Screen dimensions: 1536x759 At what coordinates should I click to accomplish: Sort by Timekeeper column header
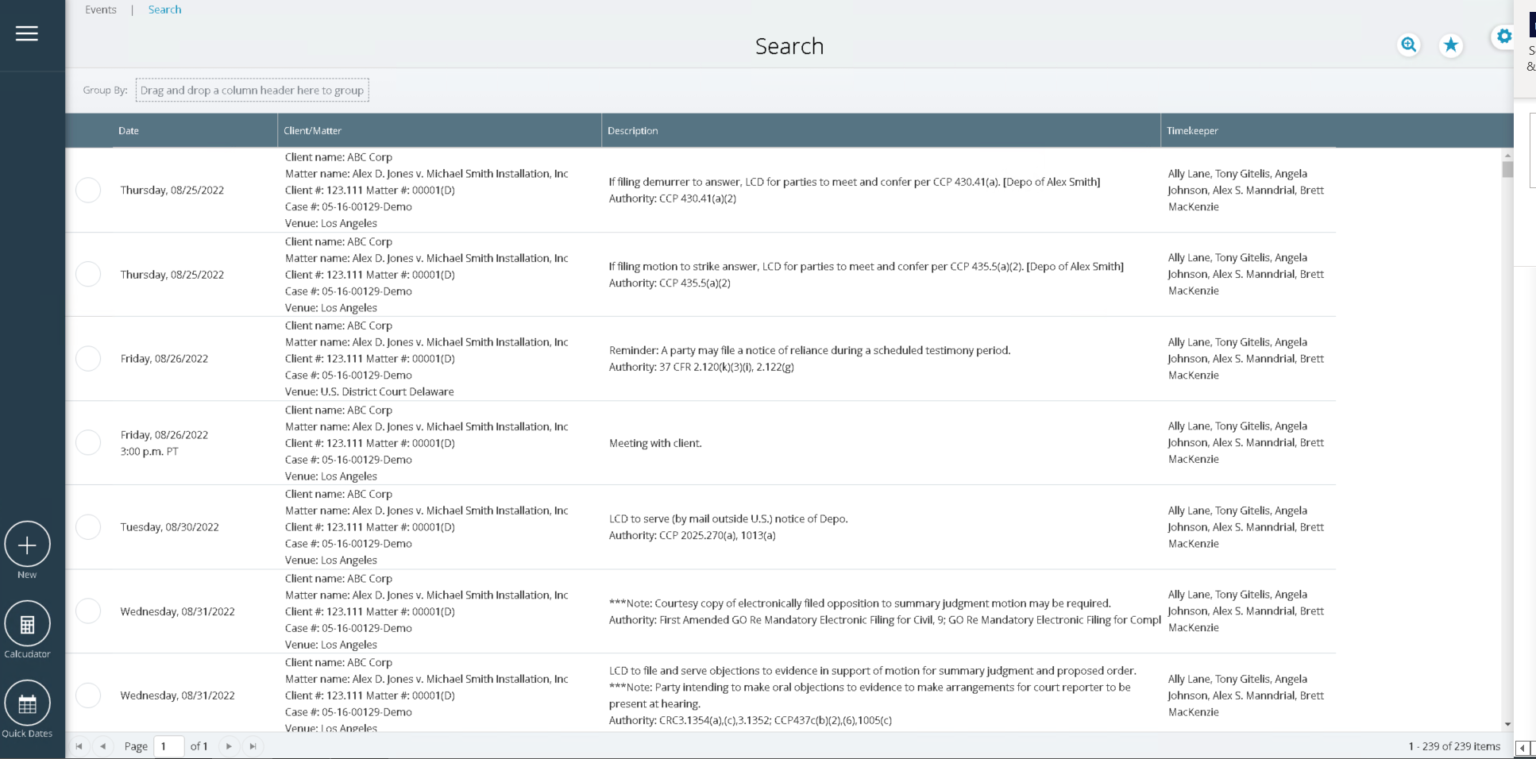click(1192, 131)
